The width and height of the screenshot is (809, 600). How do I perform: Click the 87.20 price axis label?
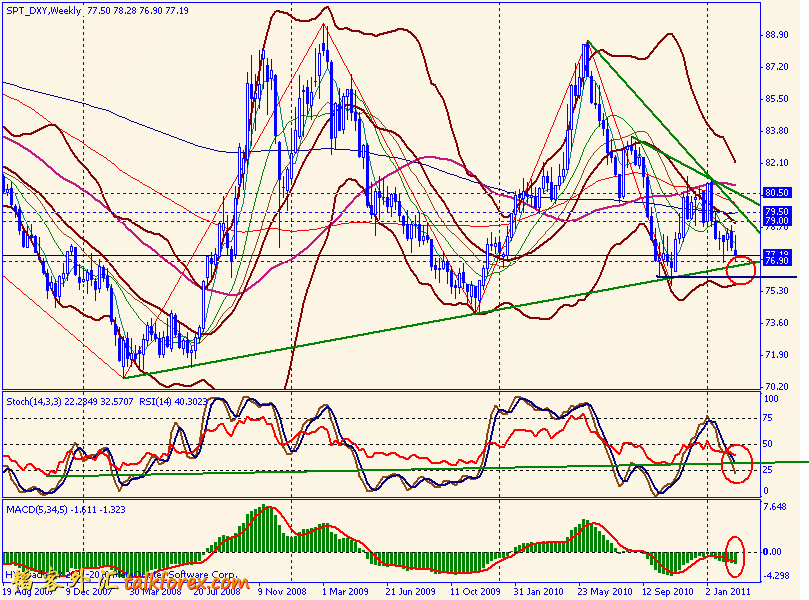point(776,67)
